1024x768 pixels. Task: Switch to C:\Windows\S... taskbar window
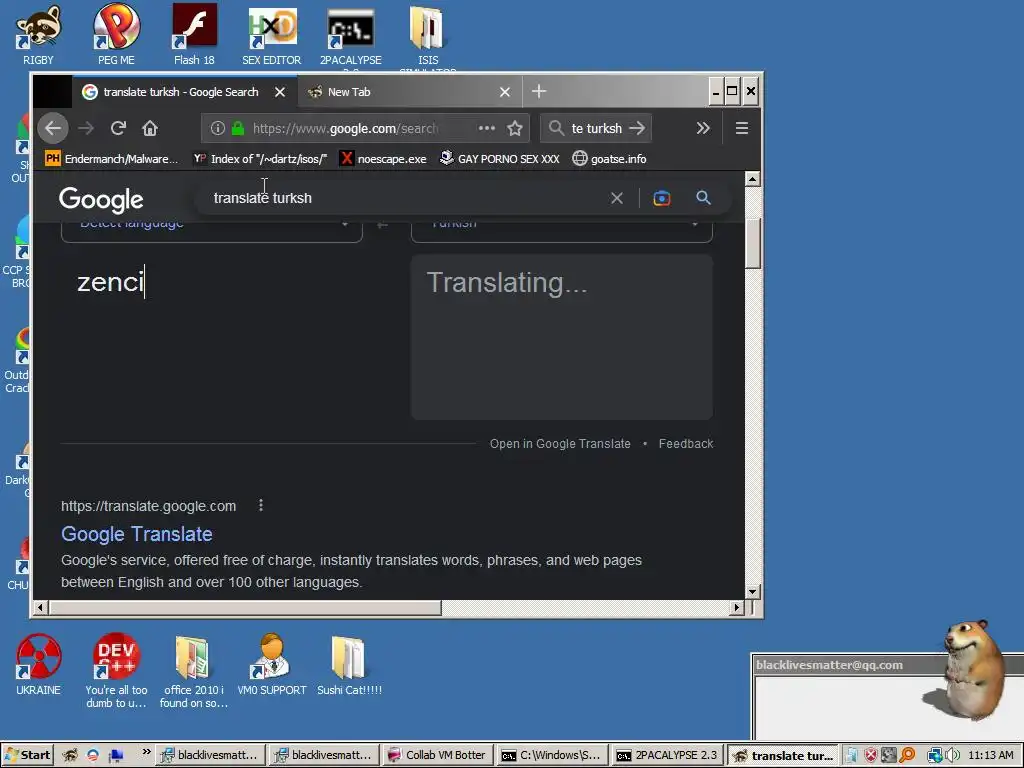pyautogui.click(x=551, y=755)
